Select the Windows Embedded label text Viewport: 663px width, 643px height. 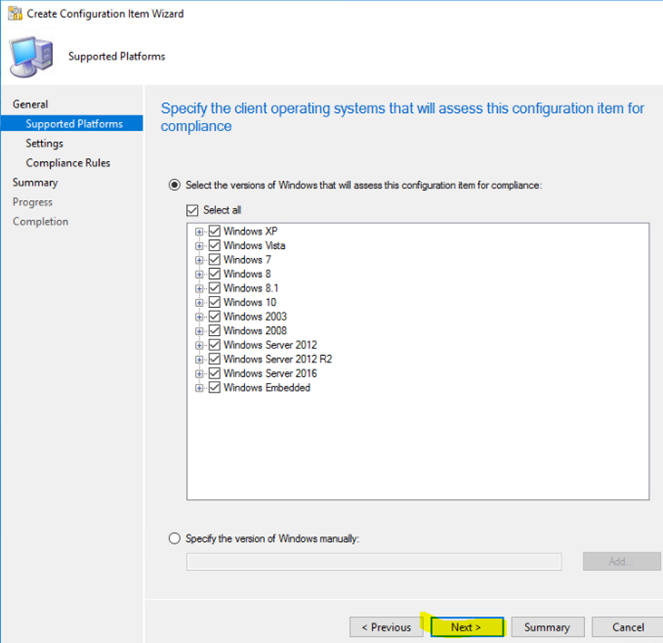(x=267, y=388)
